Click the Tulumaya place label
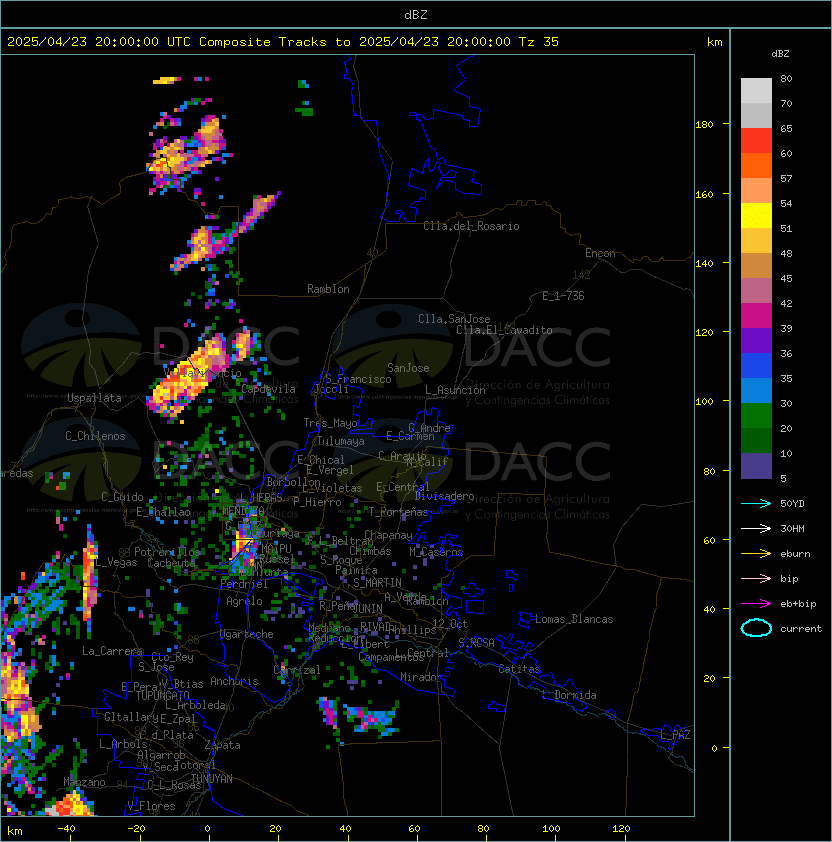Viewport: 832px width, 842px height. pyautogui.click(x=341, y=441)
